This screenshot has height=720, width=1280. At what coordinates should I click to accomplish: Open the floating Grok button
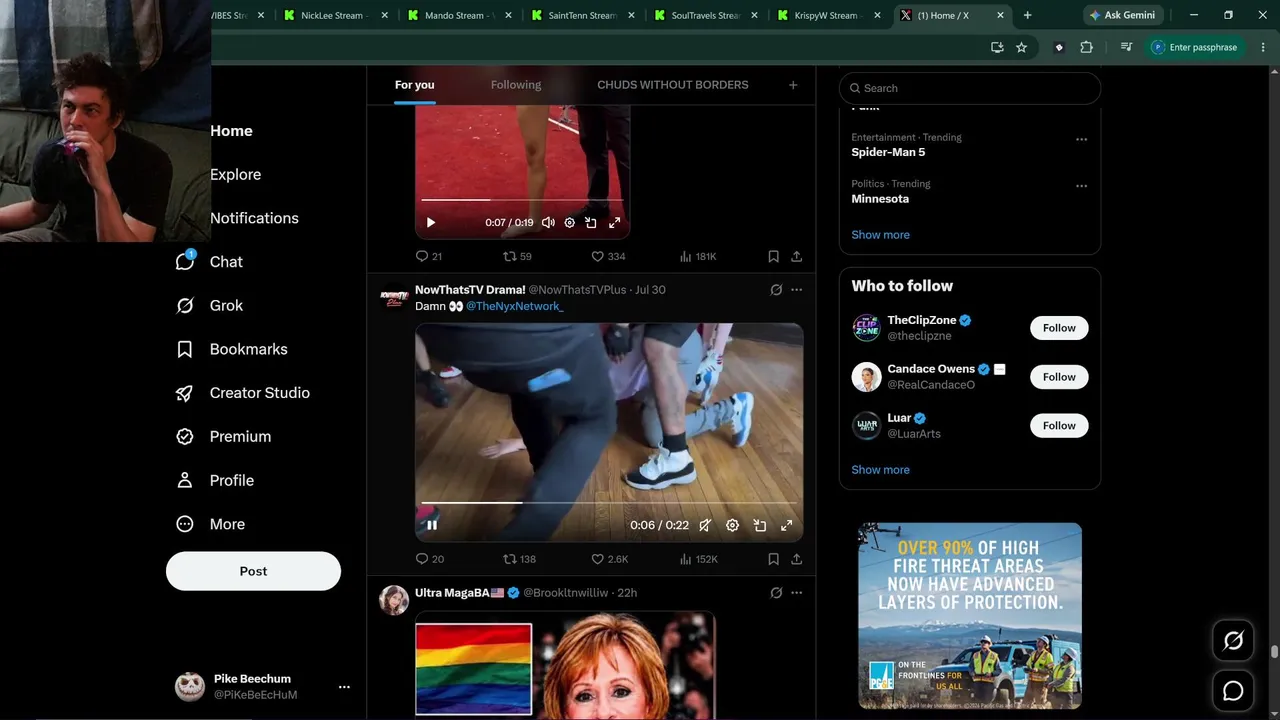[x=1233, y=641]
